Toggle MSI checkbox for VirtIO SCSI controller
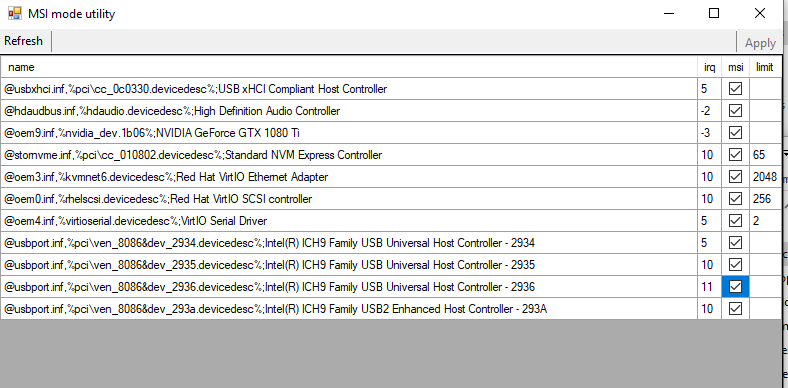Image resolution: width=788 pixels, height=388 pixels. 735,199
